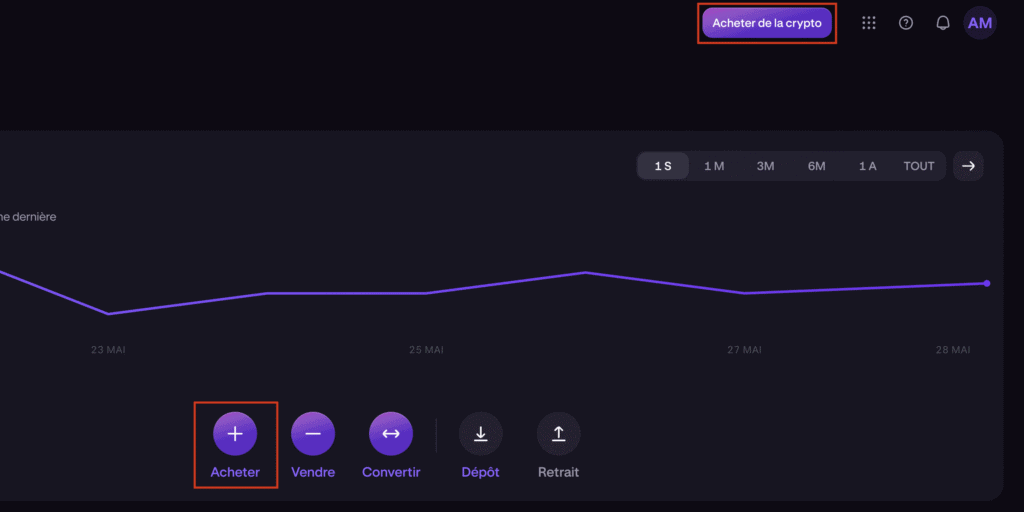Open the help question mark icon
The width and height of the screenshot is (1024, 512).
click(906, 23)
